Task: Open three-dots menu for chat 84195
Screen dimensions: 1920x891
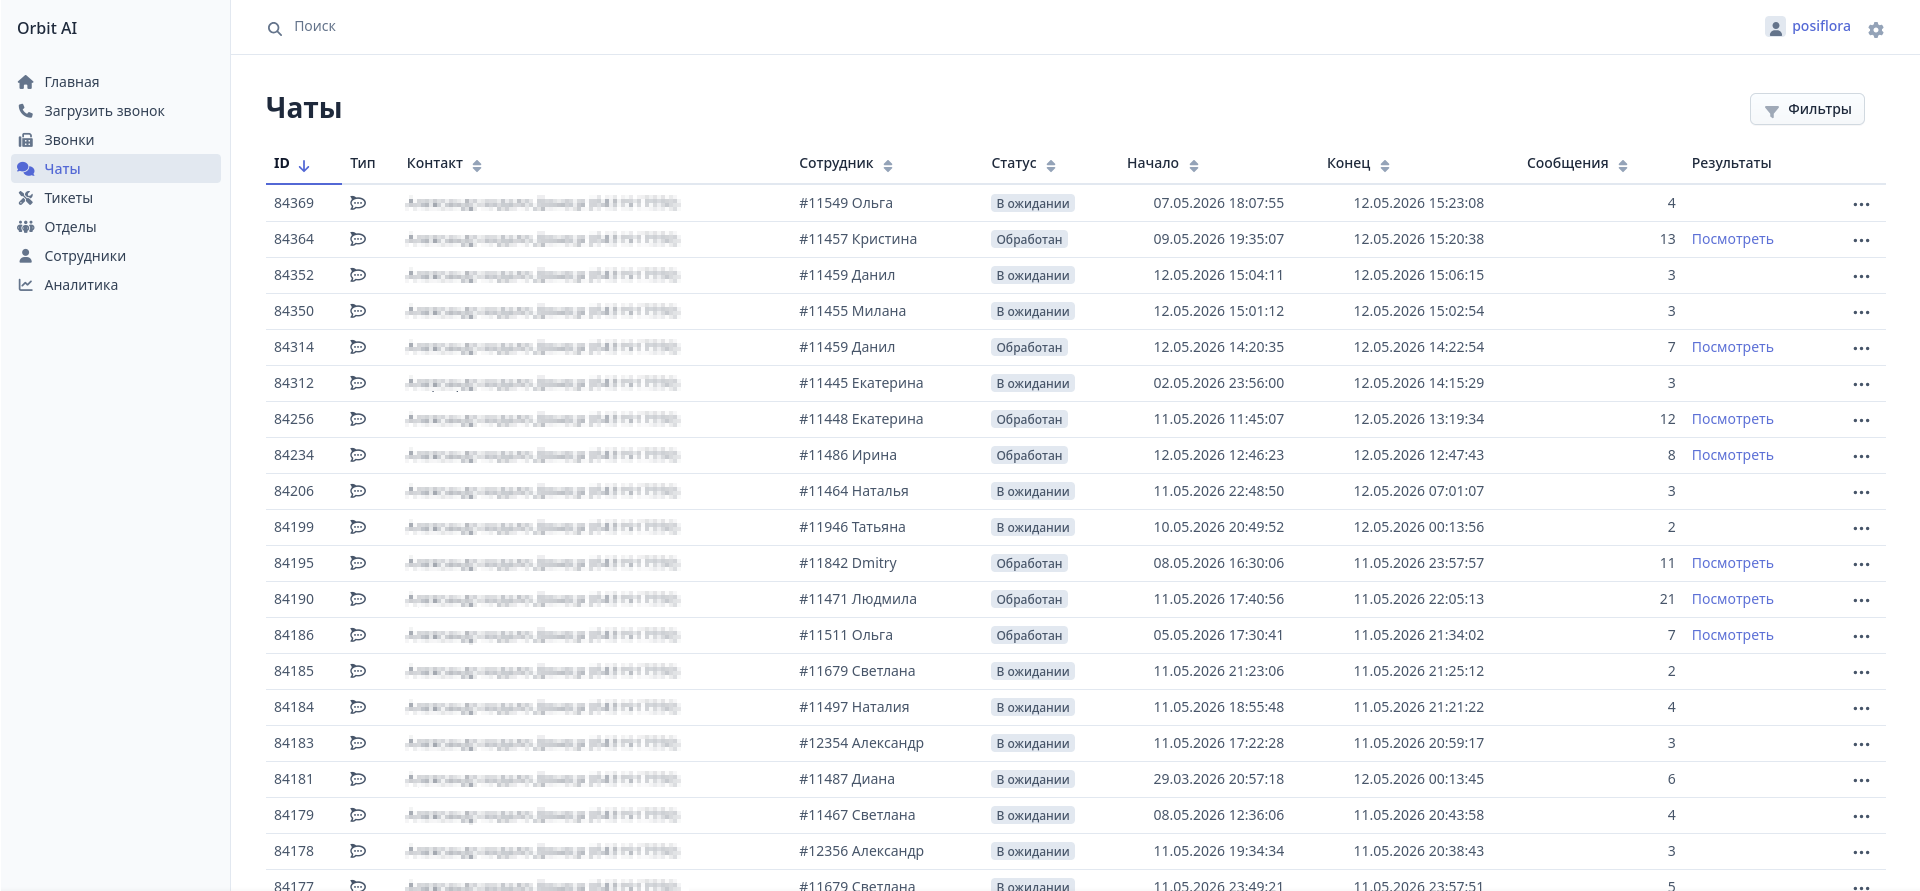Action: pos(1861,564)
